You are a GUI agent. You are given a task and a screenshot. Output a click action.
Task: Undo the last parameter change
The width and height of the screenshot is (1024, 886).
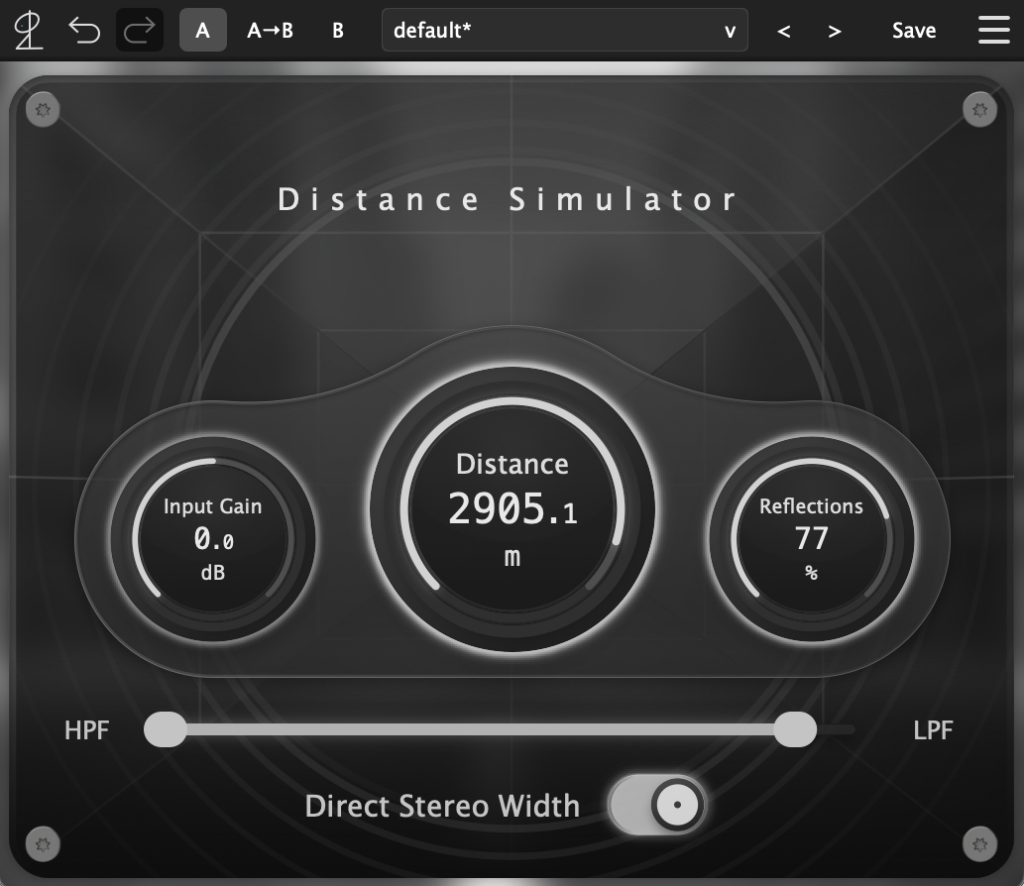tap(84, 31)
